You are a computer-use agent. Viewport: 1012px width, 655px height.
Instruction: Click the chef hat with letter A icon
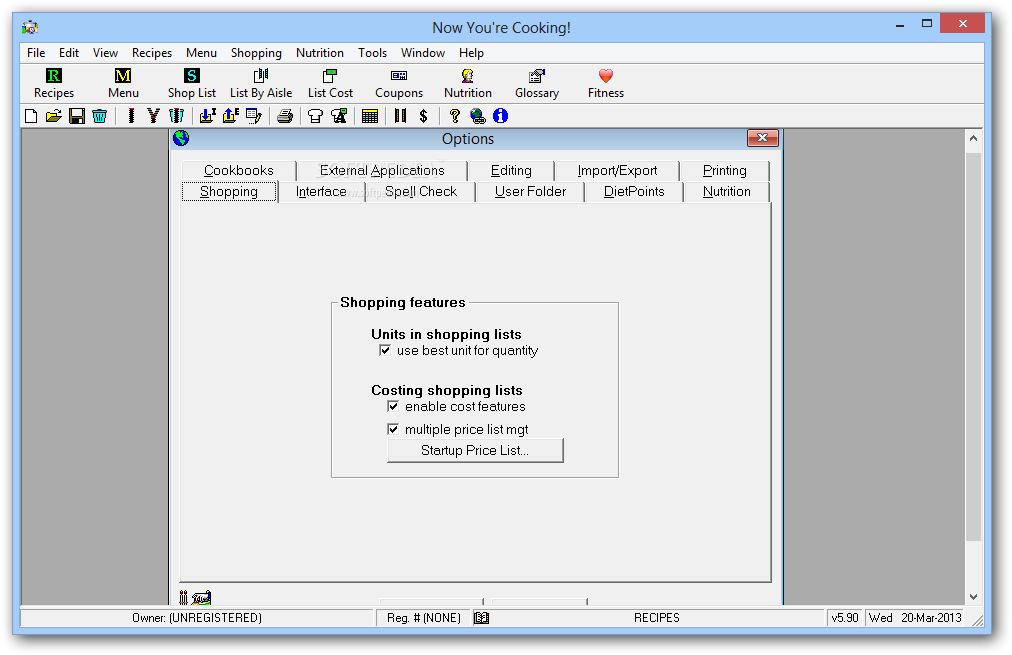point(339,116)
